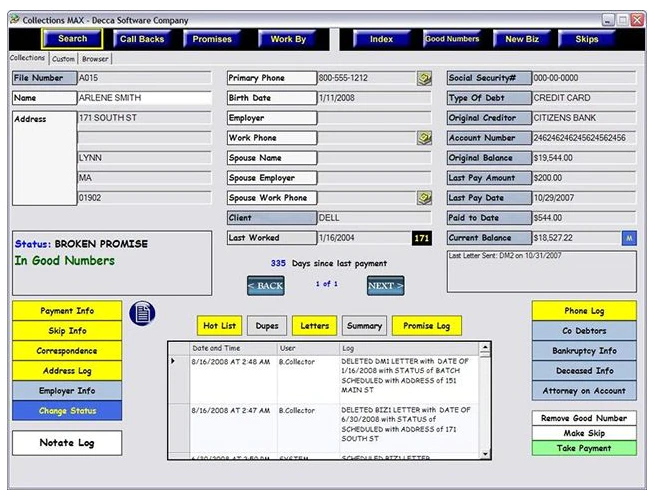Open the Search toolbar button

pyautogui.click(x=72, y=39)
